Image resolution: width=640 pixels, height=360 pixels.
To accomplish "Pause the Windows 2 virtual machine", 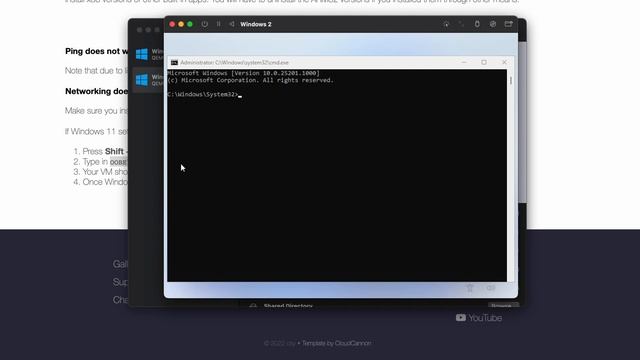I will pos(218,24).
